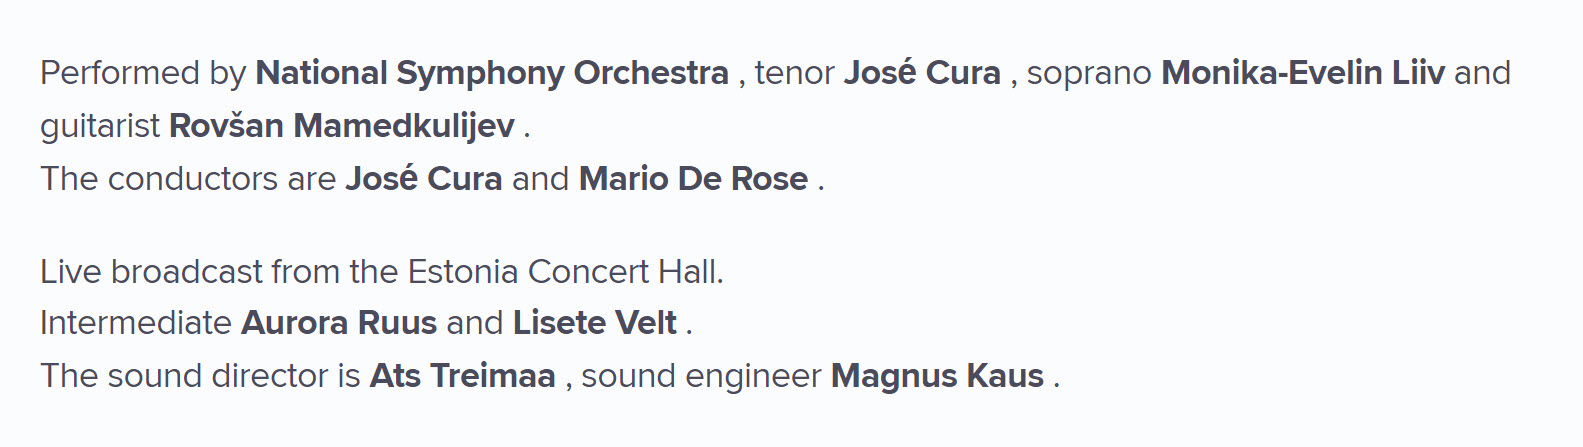1583x447 pixels.
Task: Open the Mario De Rose name
Action: coord(693,179)
